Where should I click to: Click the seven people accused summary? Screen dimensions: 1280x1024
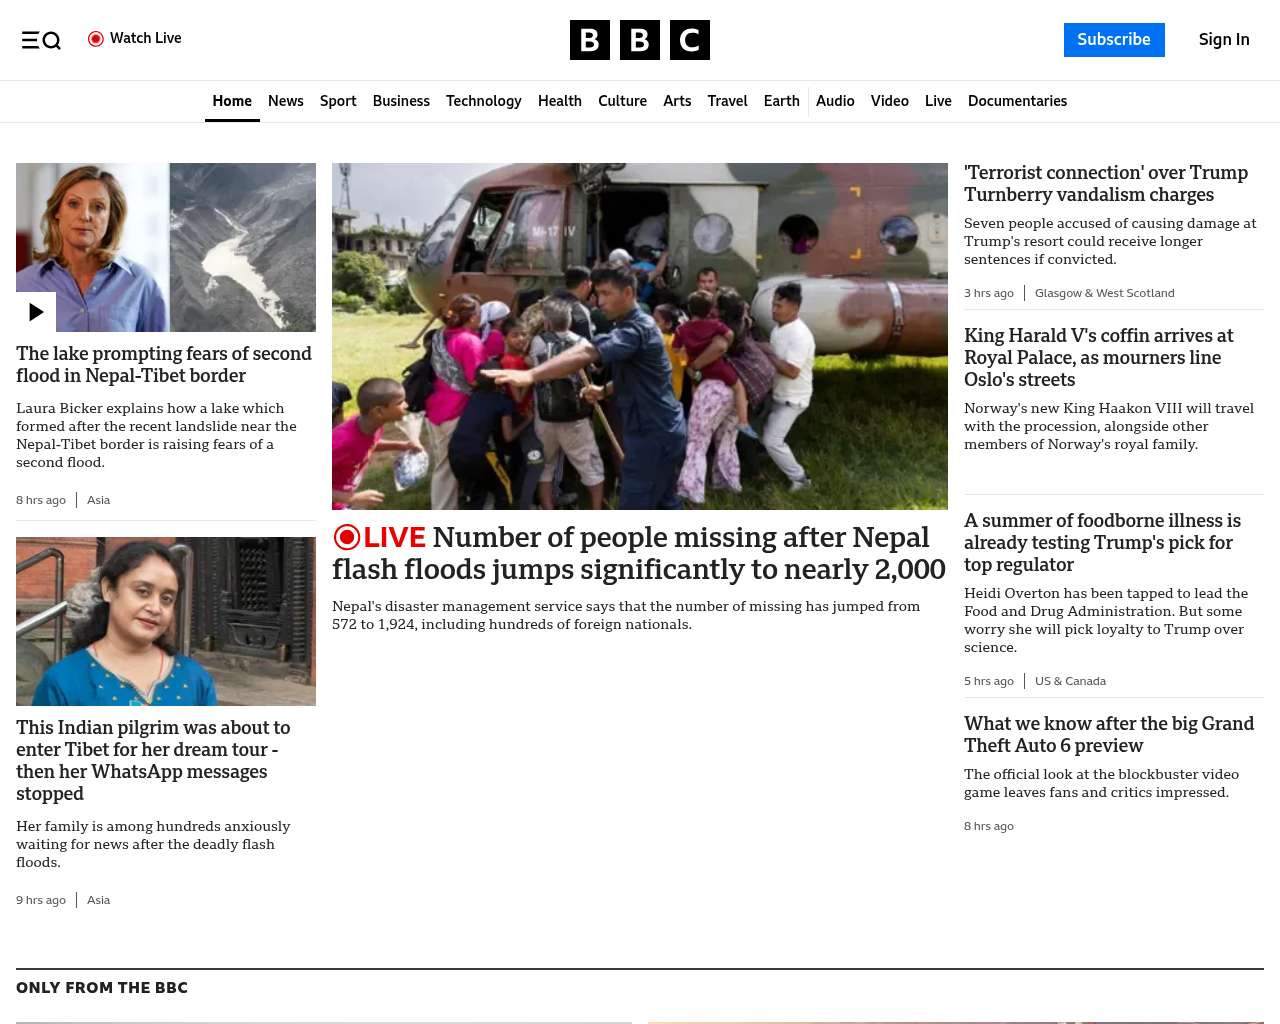tap(1110, 241)
